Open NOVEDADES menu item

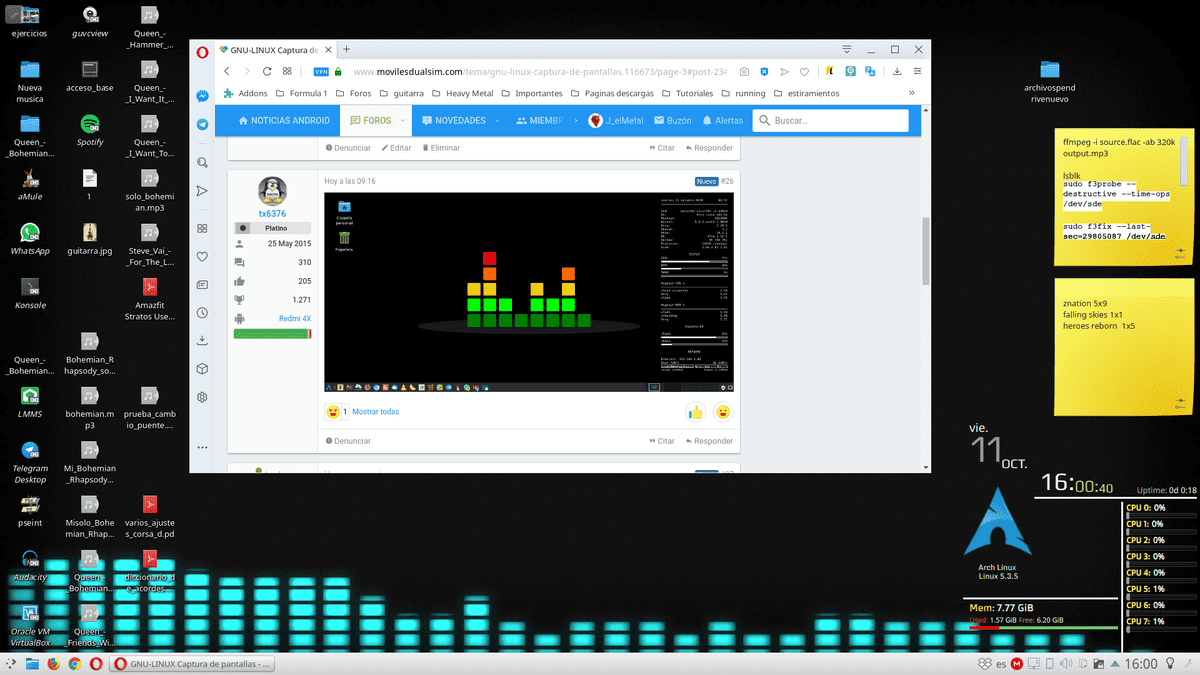[x=454, y=121]
